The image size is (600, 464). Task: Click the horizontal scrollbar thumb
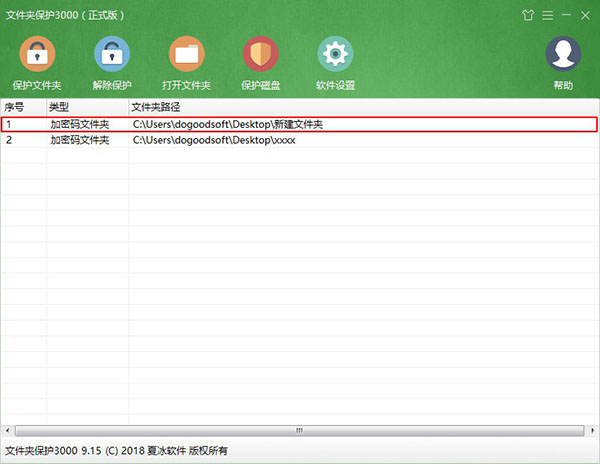tap(296, 430)
